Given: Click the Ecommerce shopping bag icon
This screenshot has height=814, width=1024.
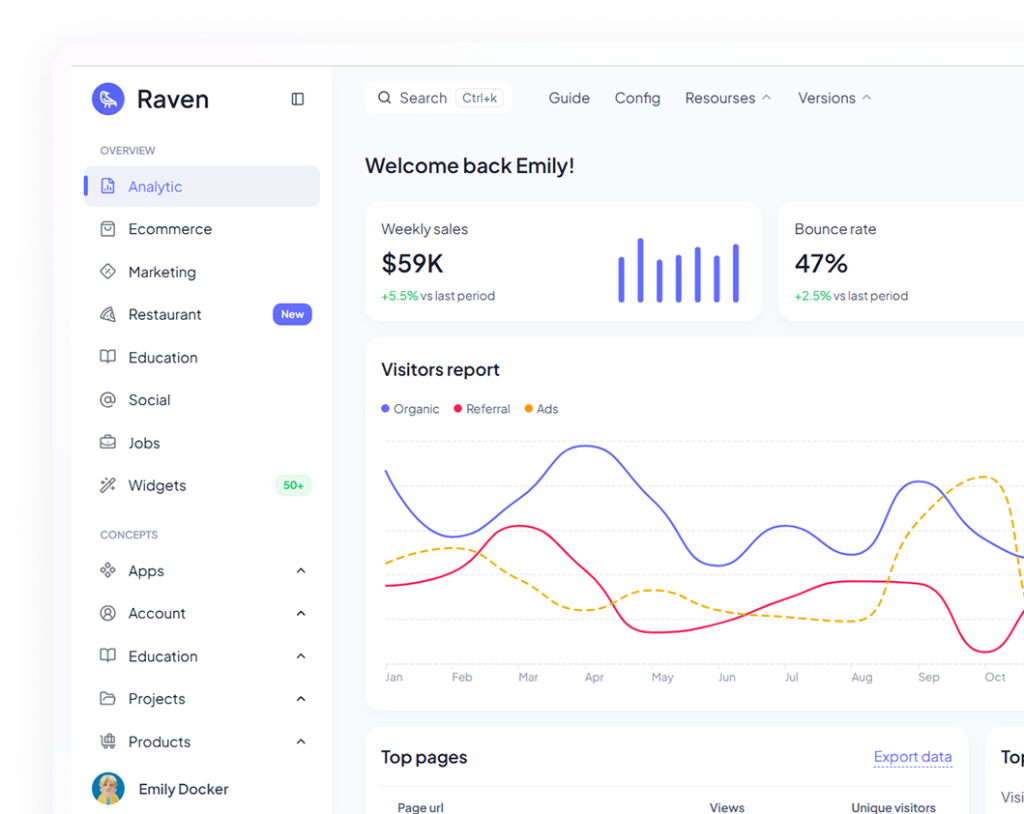Looking at the screenshot, I should [108, 229].
